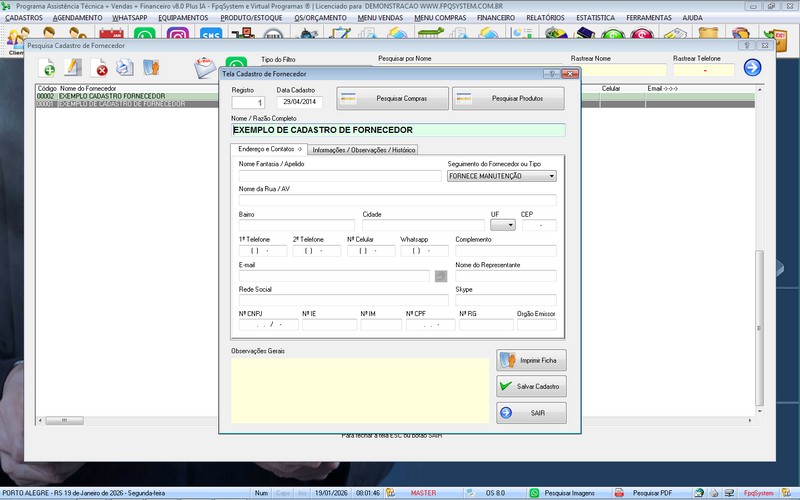Click the new supplier add icon
Image resolution: width=800 pixels, height=500 pixels.
47,68
